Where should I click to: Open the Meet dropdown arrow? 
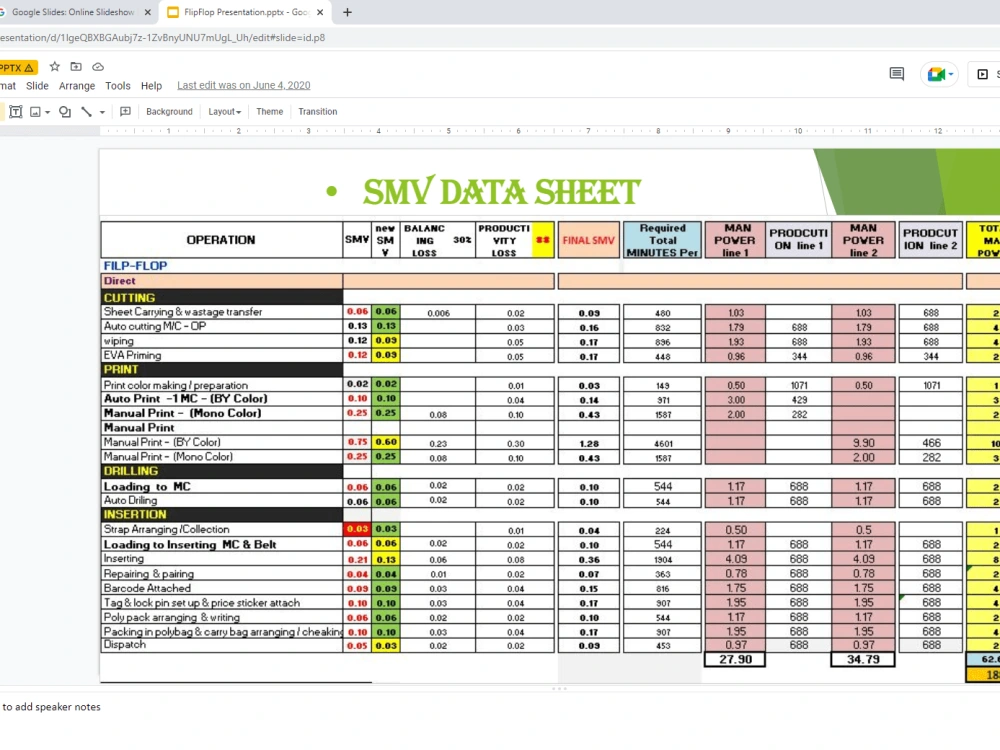pos(951,75)
